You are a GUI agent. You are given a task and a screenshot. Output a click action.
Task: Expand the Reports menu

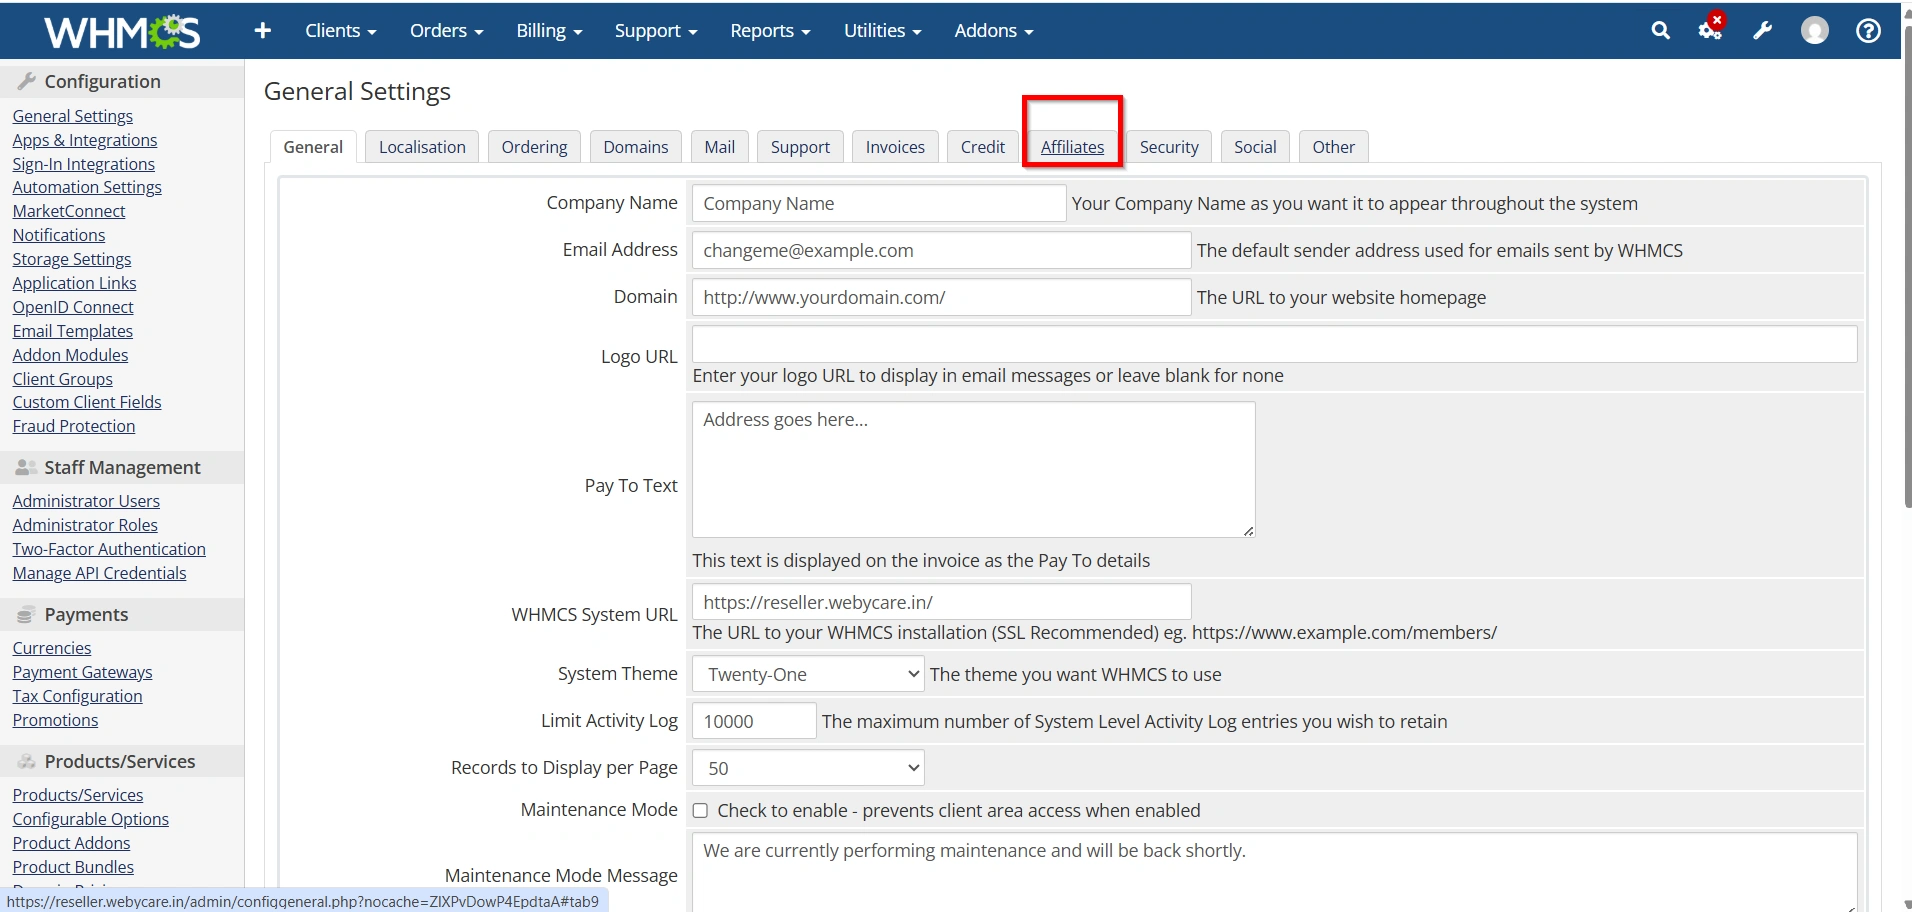(770, 31)
